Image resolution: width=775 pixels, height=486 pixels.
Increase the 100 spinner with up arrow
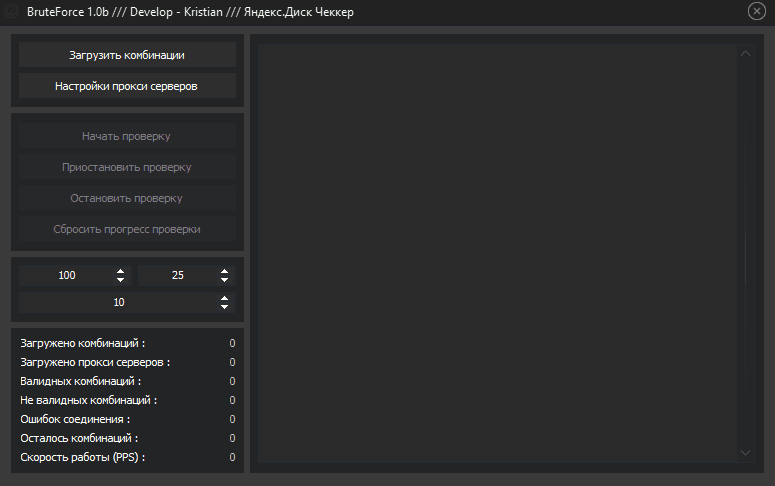pyautogui.click(x=121, y=271)
